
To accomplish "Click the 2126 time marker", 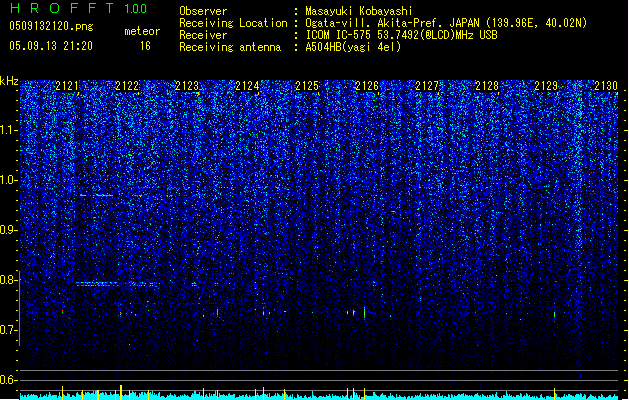I will tap(367, 86).
